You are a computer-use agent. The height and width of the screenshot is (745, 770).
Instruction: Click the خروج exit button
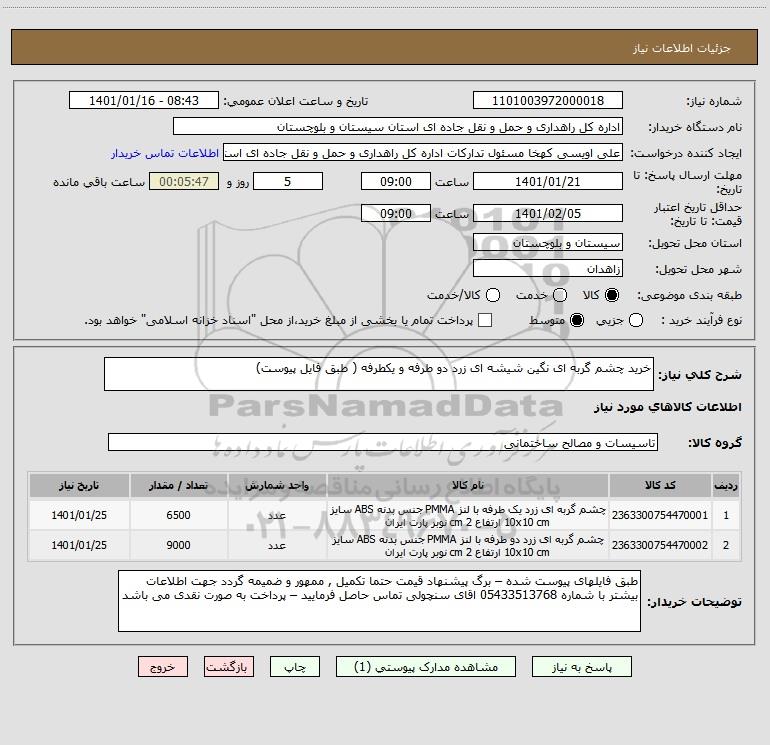(163, 667)
